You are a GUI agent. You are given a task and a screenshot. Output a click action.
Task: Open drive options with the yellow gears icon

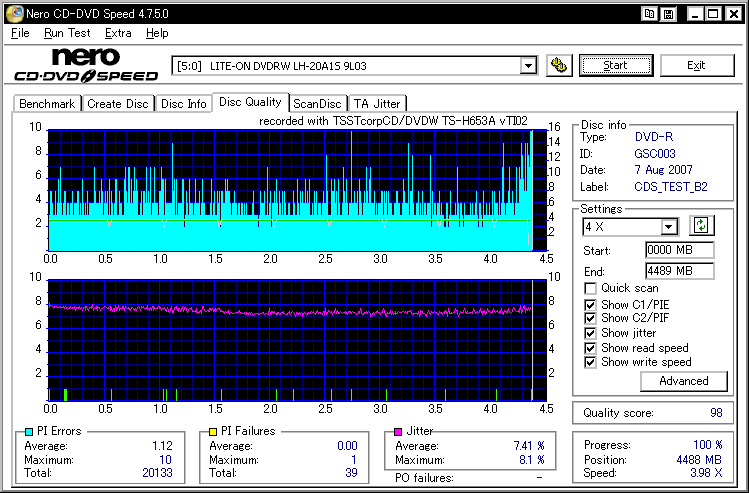tap(559, 66)
